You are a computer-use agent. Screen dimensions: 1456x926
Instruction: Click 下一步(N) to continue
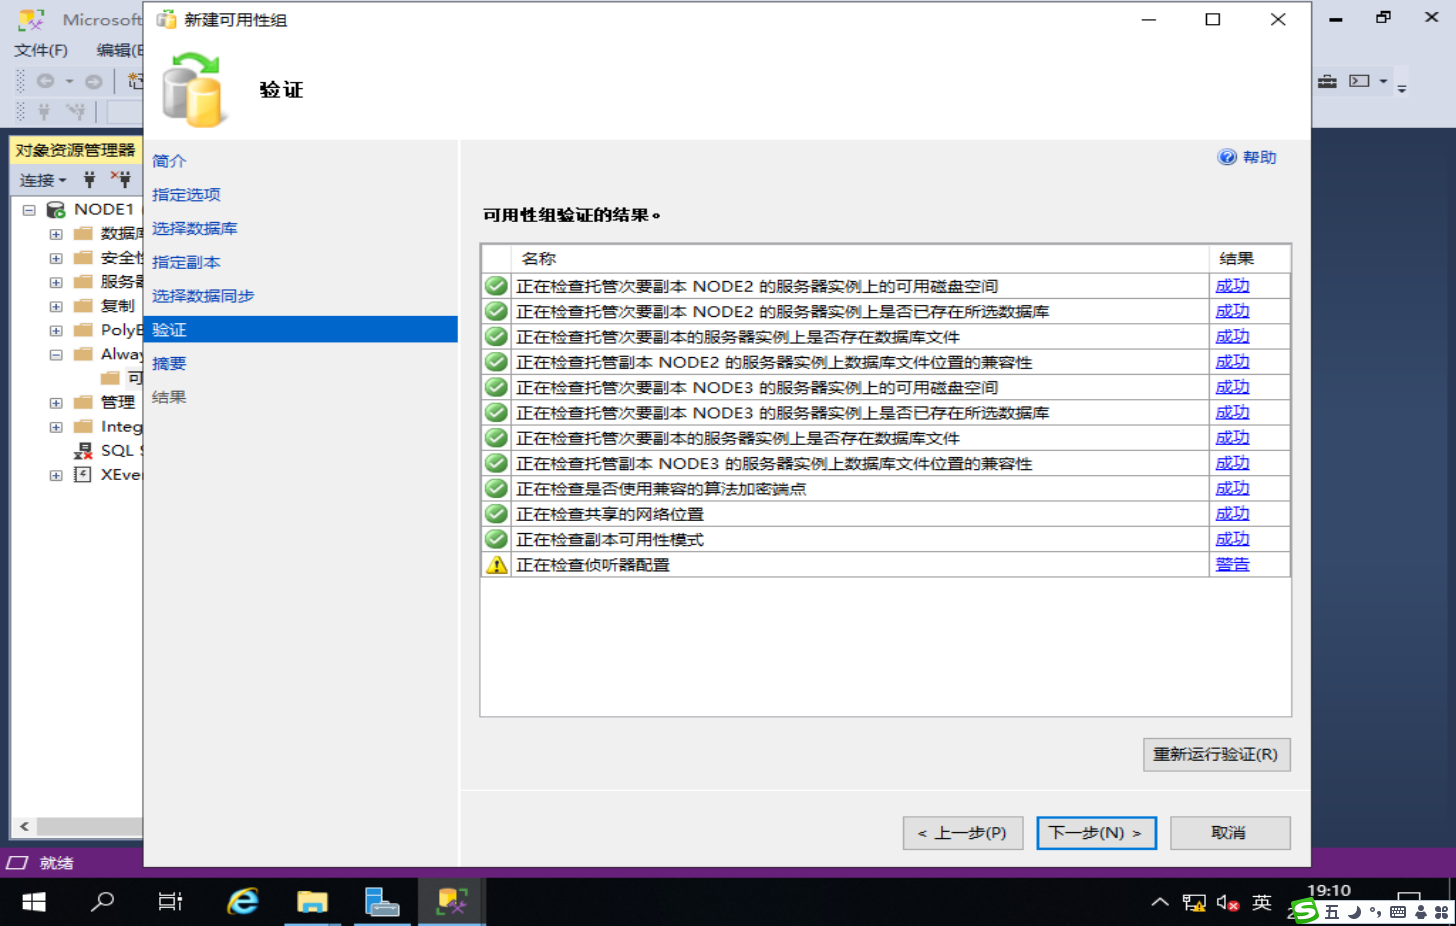coord(1096,833)
